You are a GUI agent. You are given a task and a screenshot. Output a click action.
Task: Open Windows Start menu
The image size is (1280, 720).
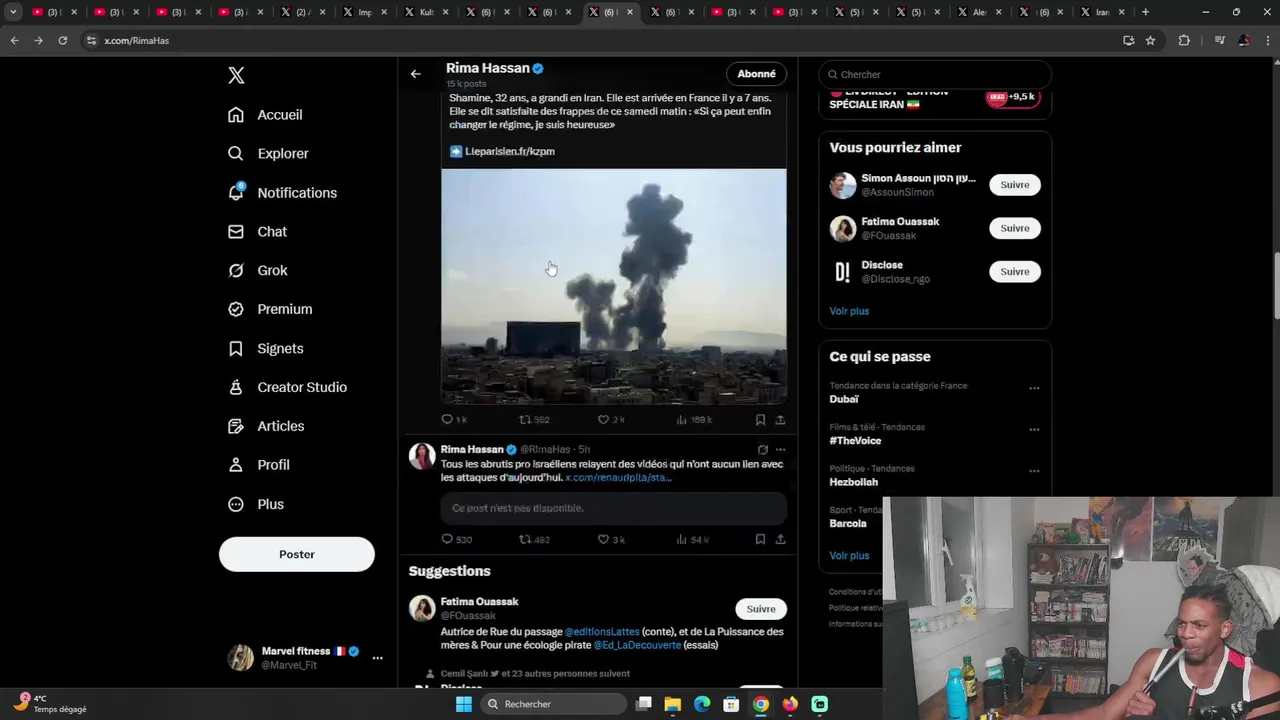[x=463, y=704]
